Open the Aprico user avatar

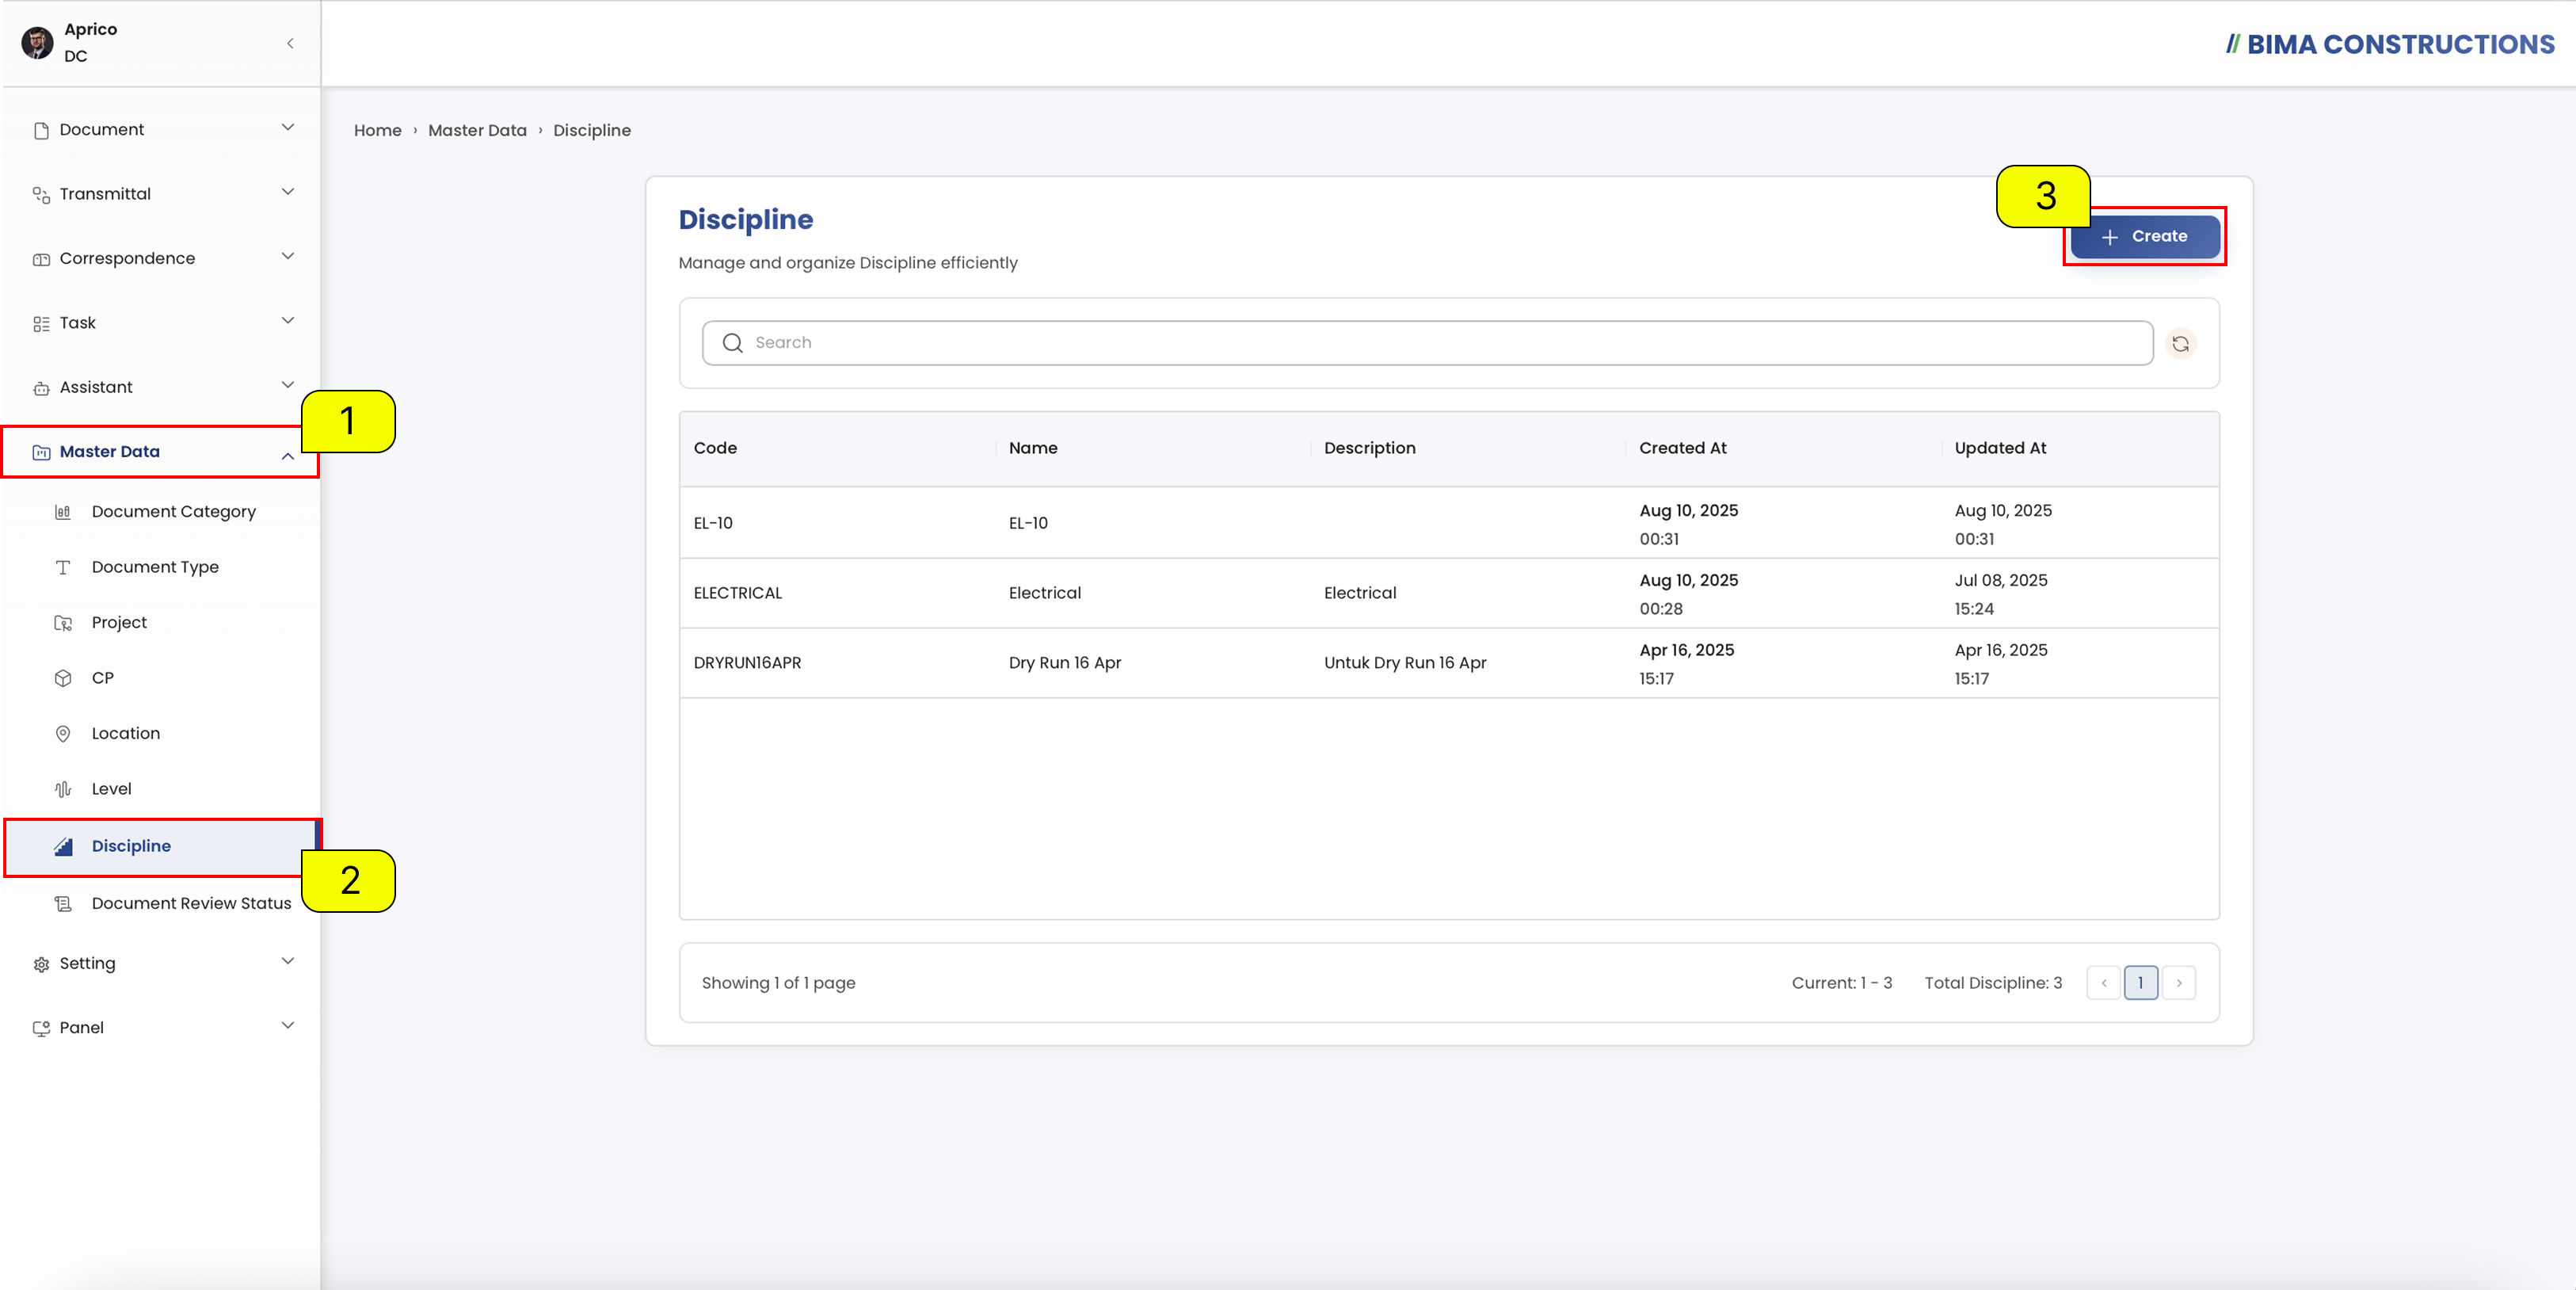(x=37, y=43)
